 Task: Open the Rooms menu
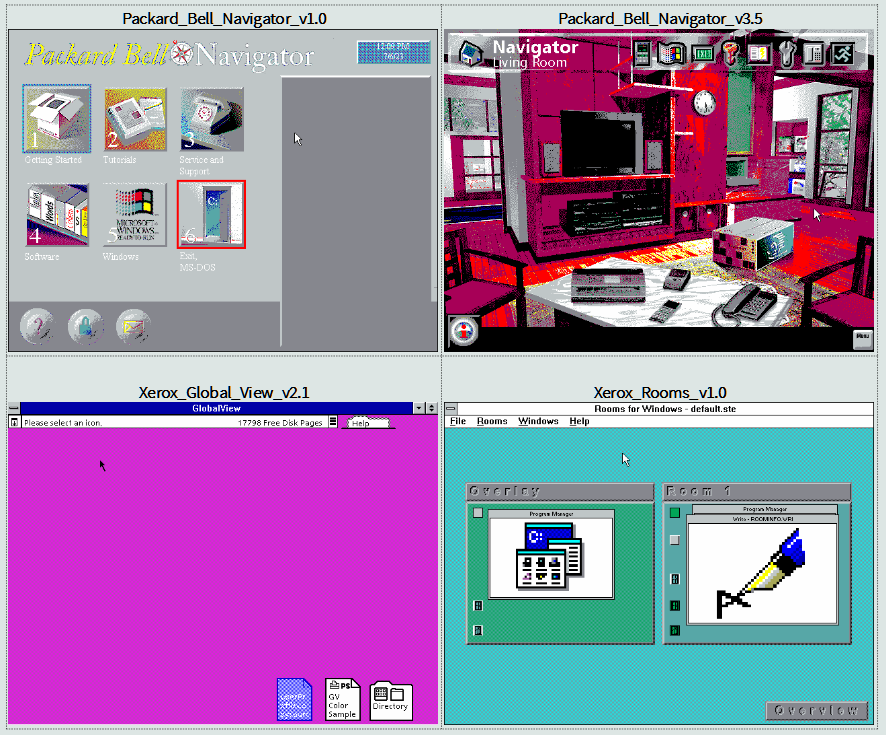coord(492,421)
